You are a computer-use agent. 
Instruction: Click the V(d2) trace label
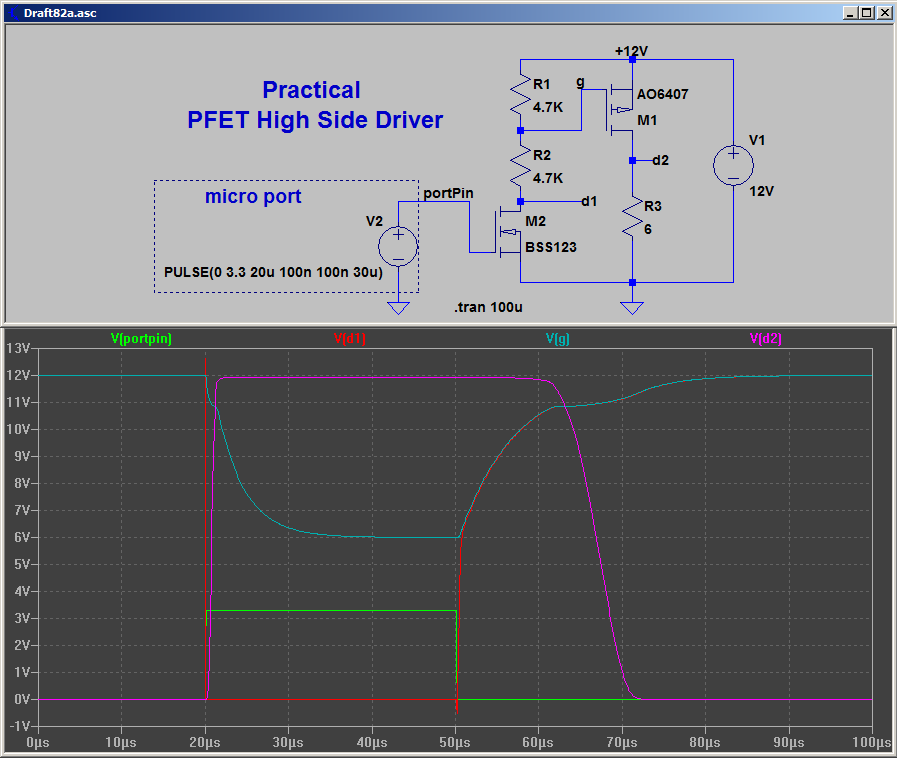(x=766, y=339)
